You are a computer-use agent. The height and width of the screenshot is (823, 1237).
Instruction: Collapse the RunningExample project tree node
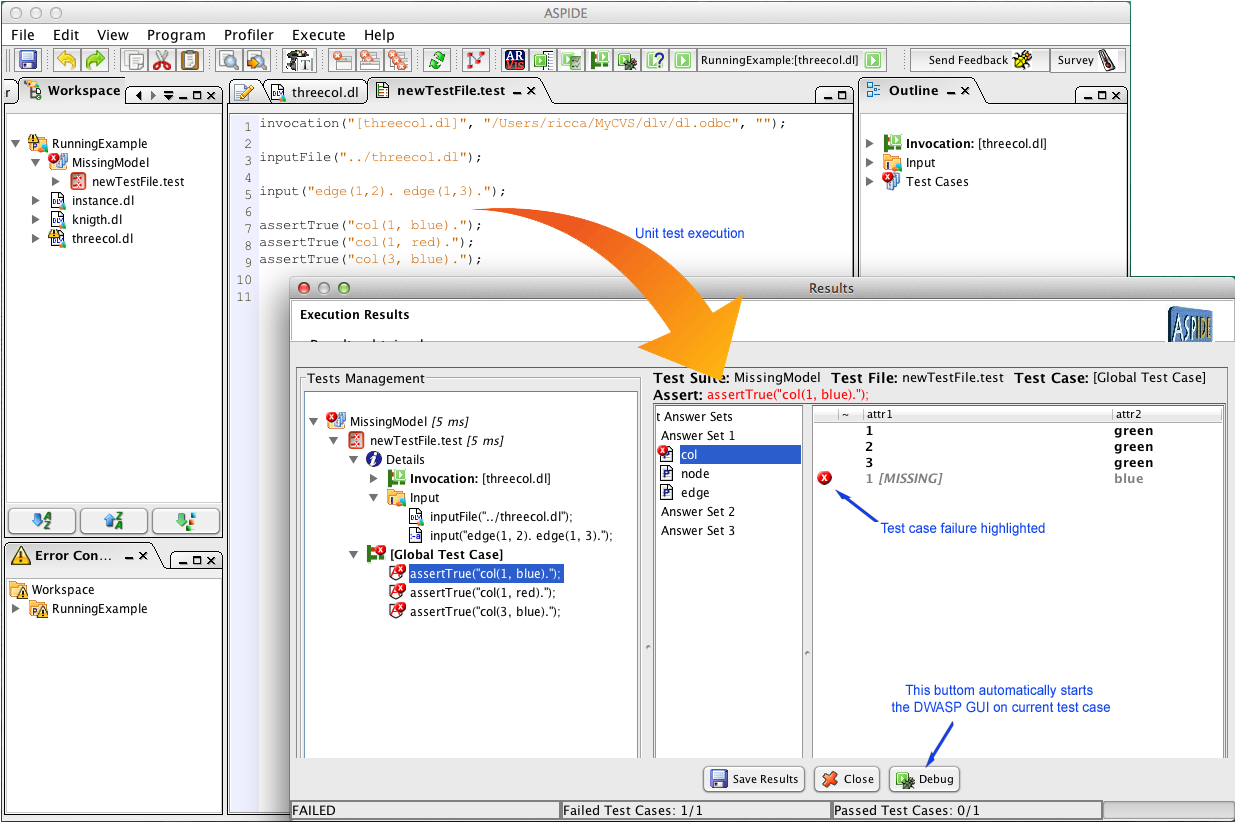16,143
